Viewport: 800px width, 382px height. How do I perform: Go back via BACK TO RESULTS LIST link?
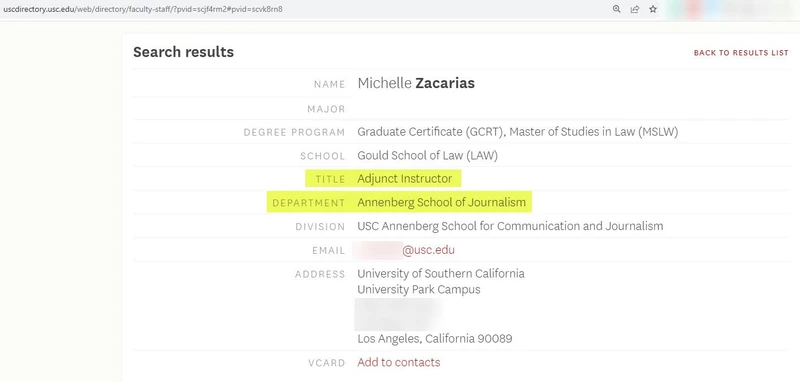[741, 53]
